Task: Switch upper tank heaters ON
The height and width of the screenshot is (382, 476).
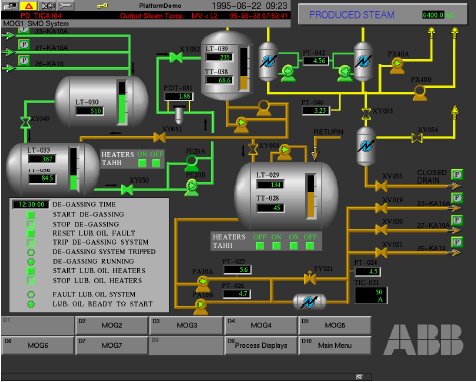Action: click(x=142, y=163)
